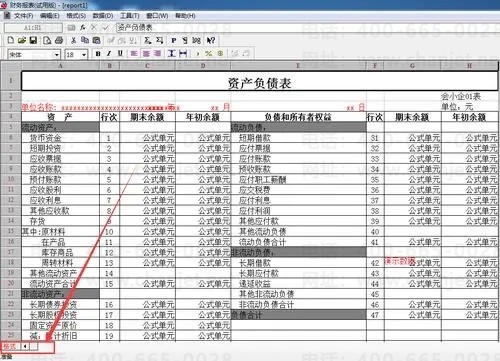Screen dimensions: 500x361
Task: Click the column width icon
Action: (183, 53)
